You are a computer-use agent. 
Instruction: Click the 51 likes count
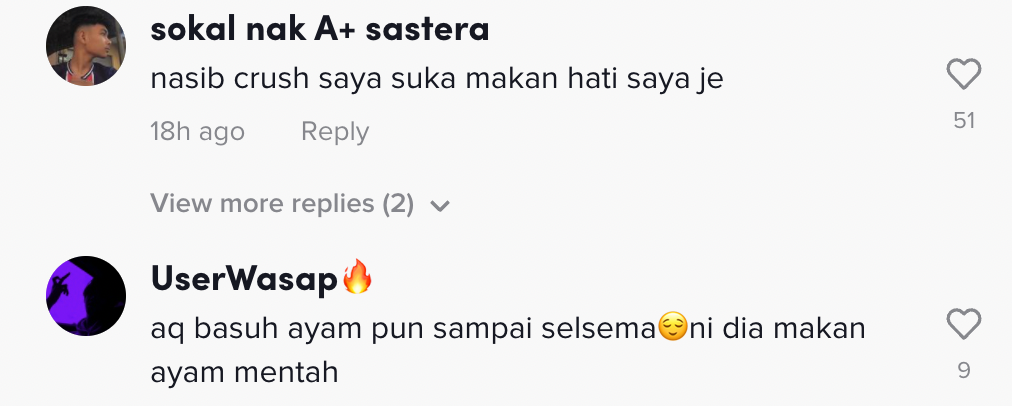(x=964, y=121)
